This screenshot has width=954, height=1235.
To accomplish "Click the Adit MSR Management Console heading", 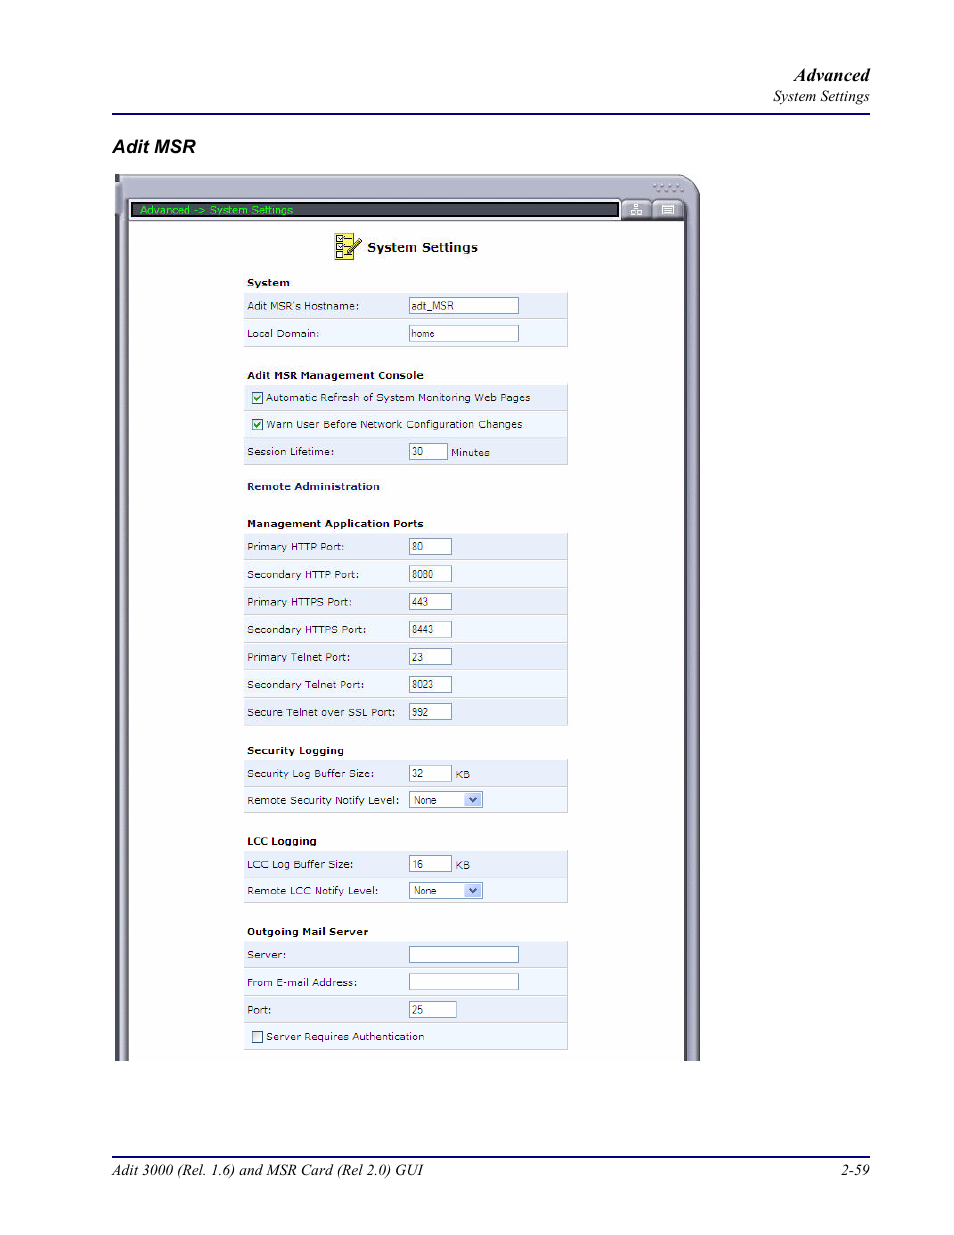I will click(335, 376).
